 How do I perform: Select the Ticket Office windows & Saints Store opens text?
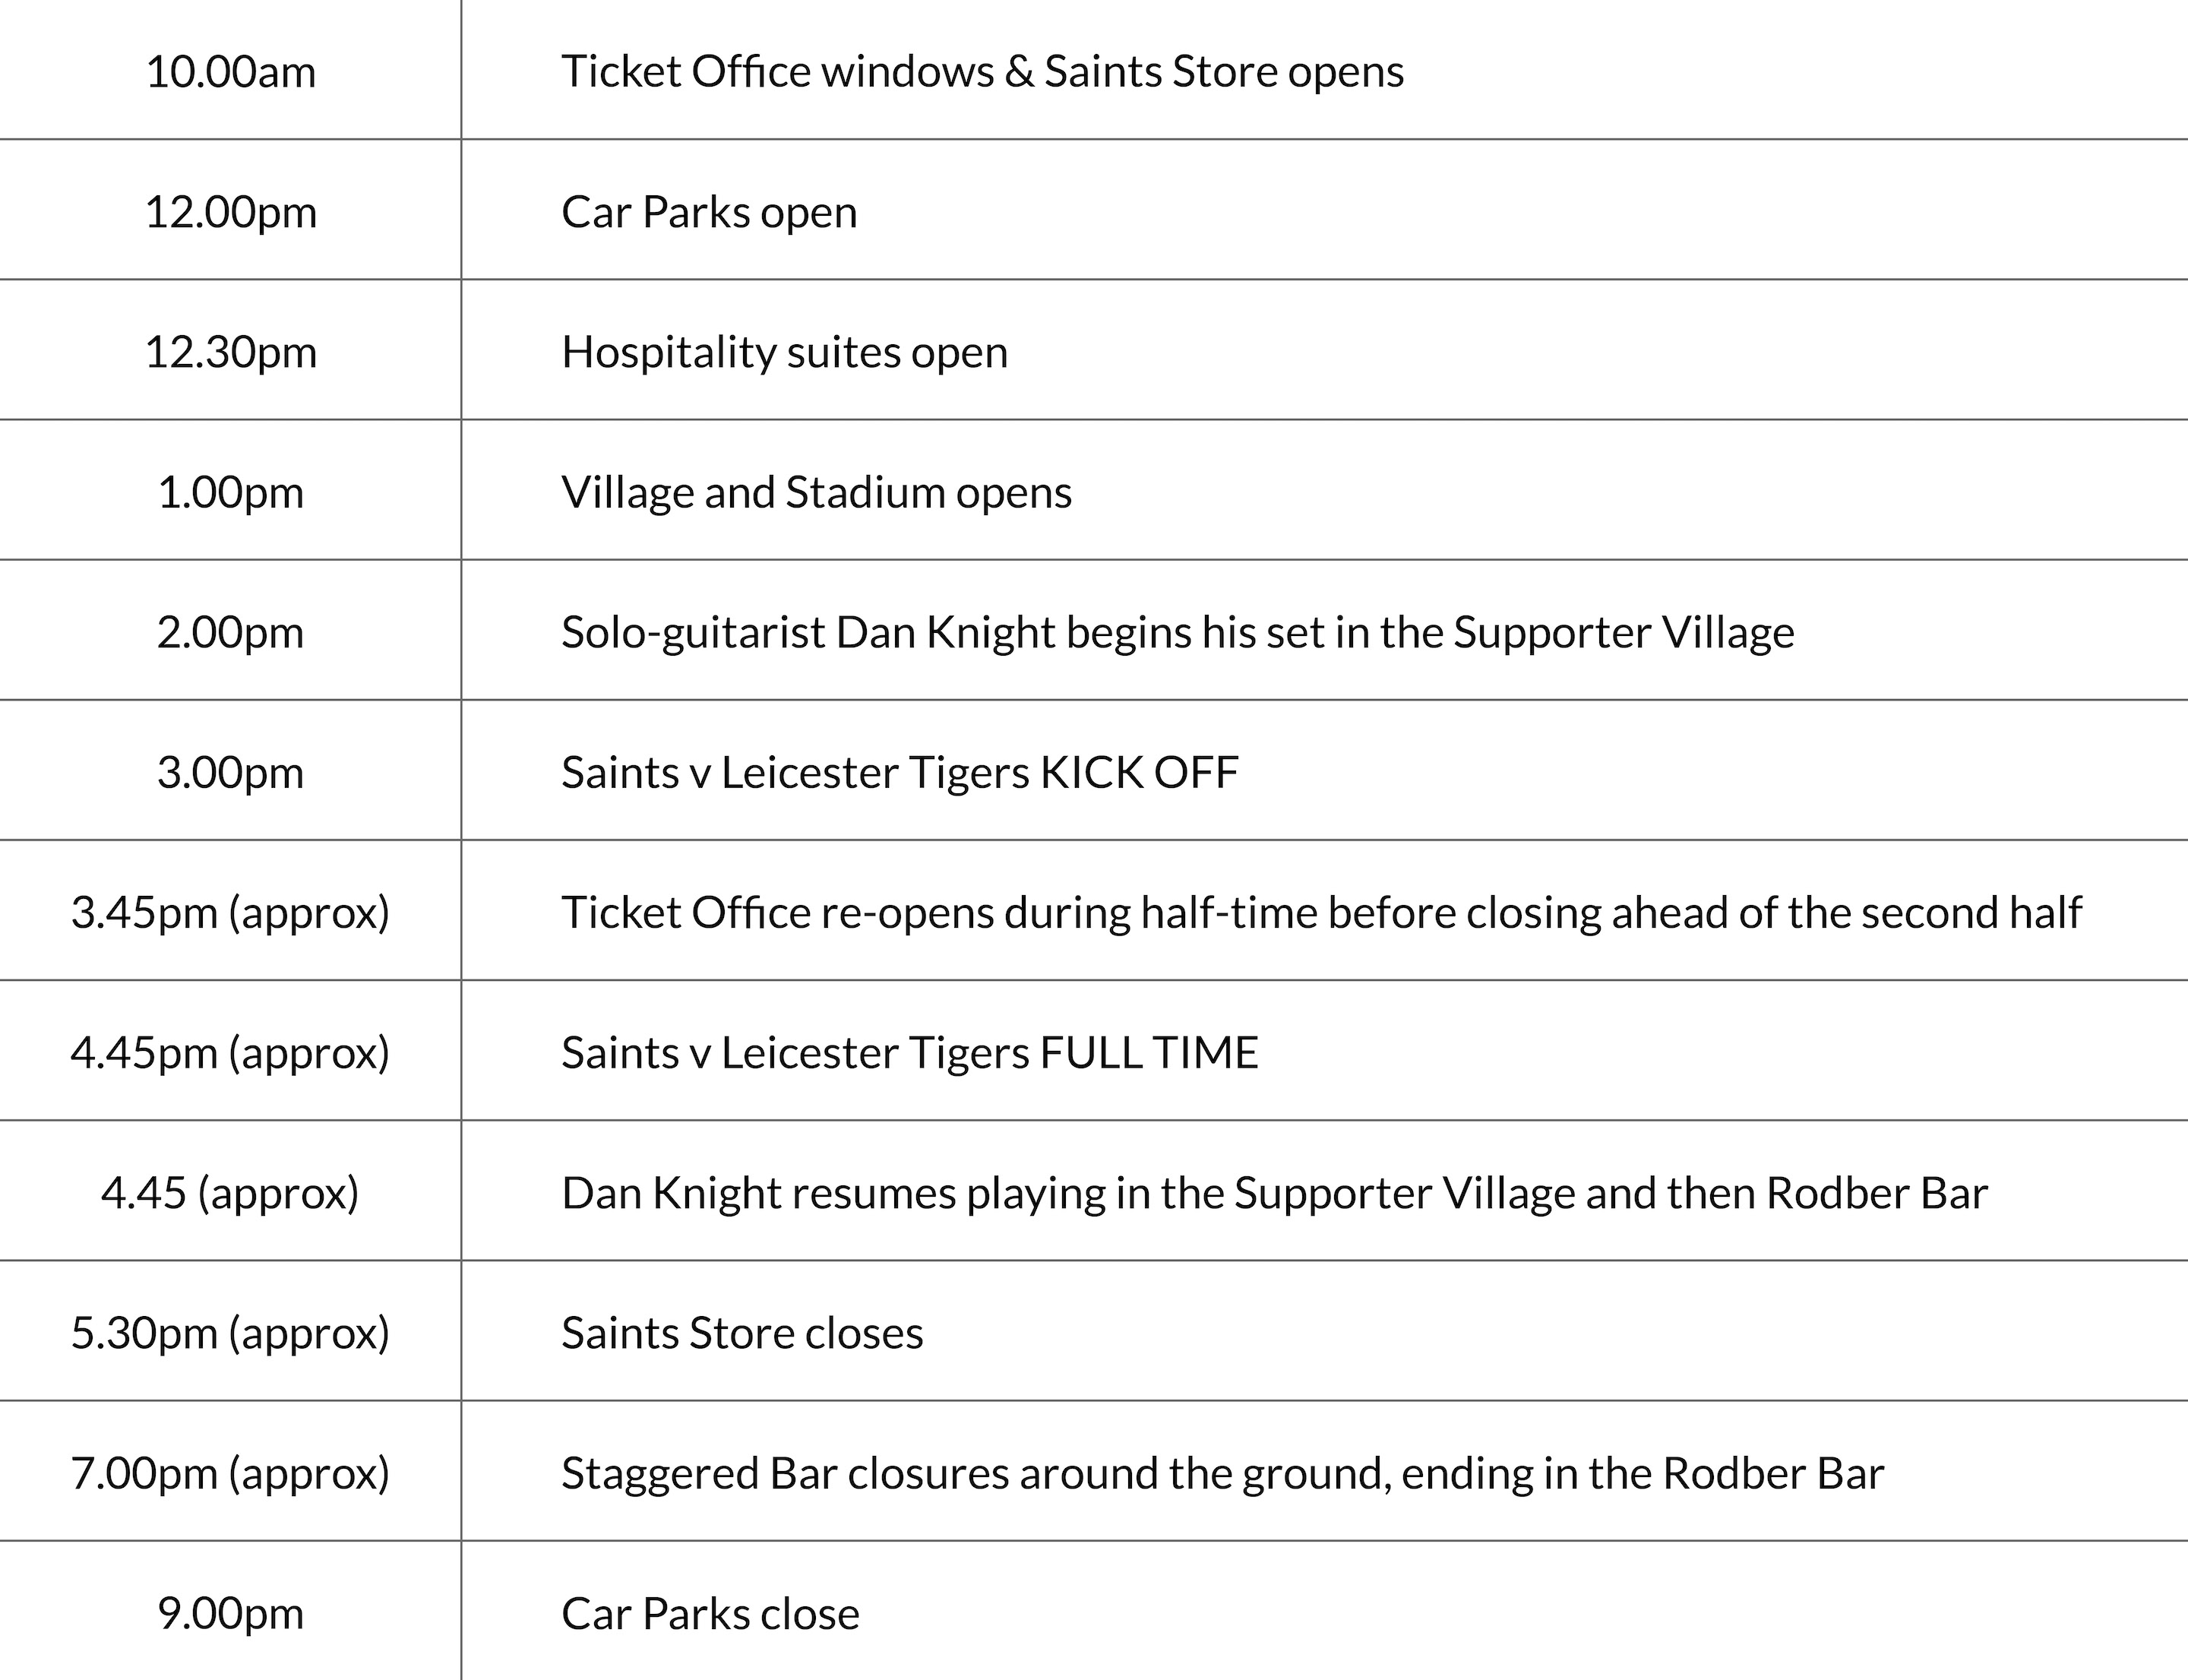(982, 72)
